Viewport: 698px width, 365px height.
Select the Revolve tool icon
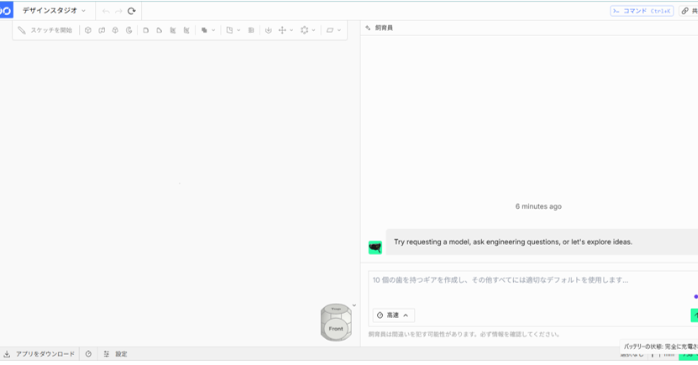pos(129,30)
